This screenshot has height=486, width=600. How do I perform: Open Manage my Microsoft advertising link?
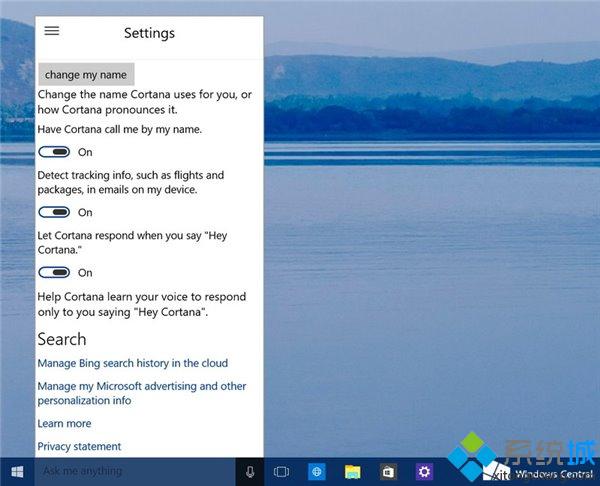tap(142, 393)
